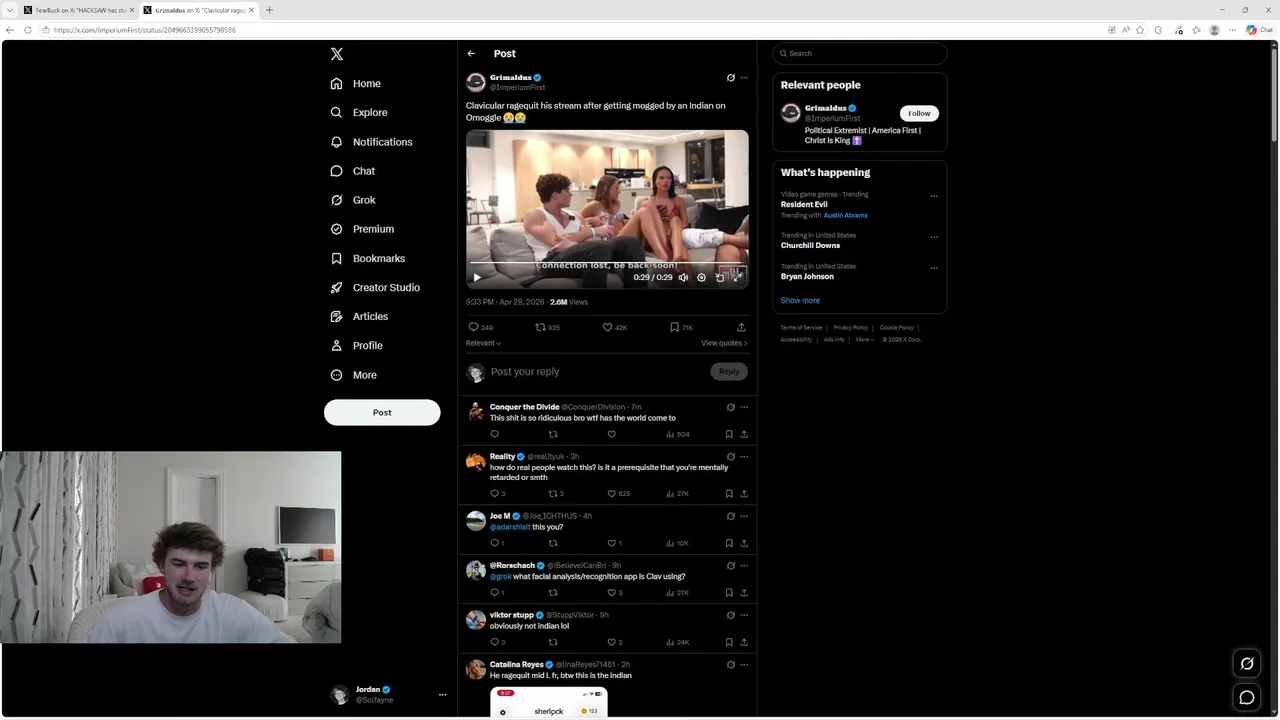
Task: Open the floating chat messages button
Action: coord(1247,698)
